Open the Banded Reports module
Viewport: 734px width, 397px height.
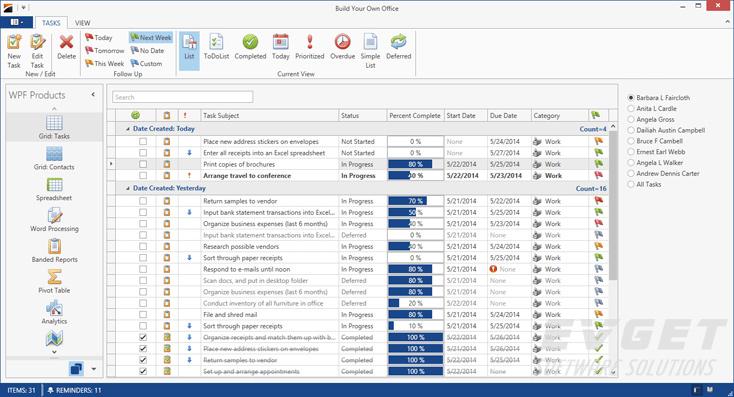(x=54, y=250)
